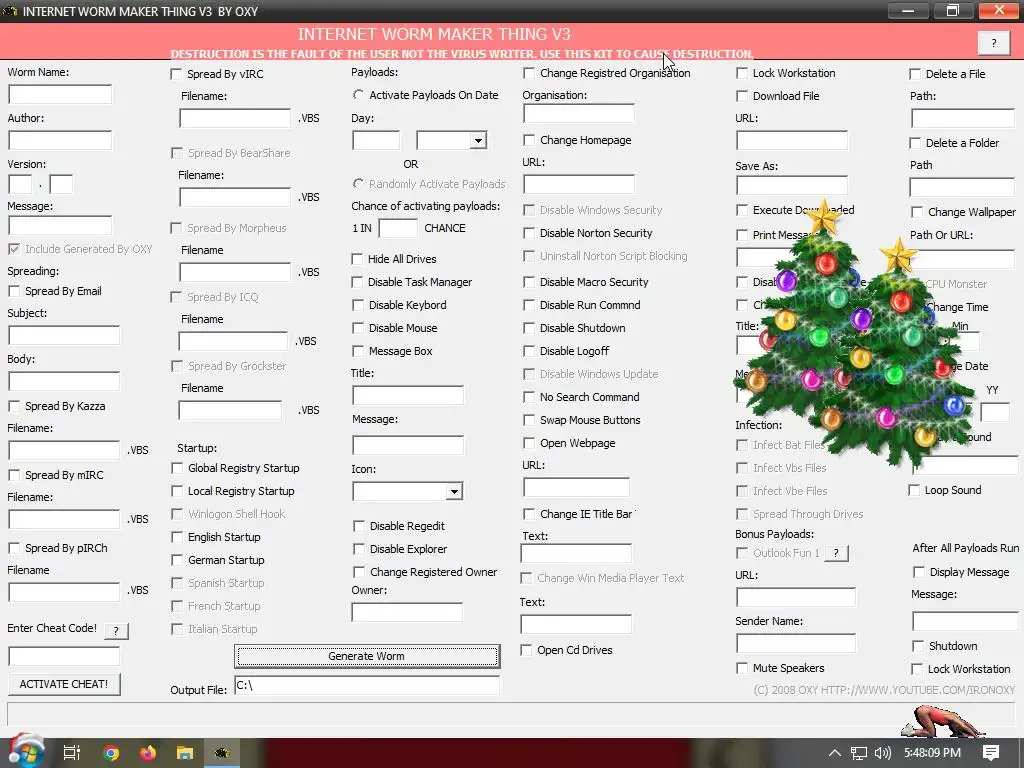1024x768 pixels.
Task: Toggle the Delete a Folder checkbox
Action: 916,143
